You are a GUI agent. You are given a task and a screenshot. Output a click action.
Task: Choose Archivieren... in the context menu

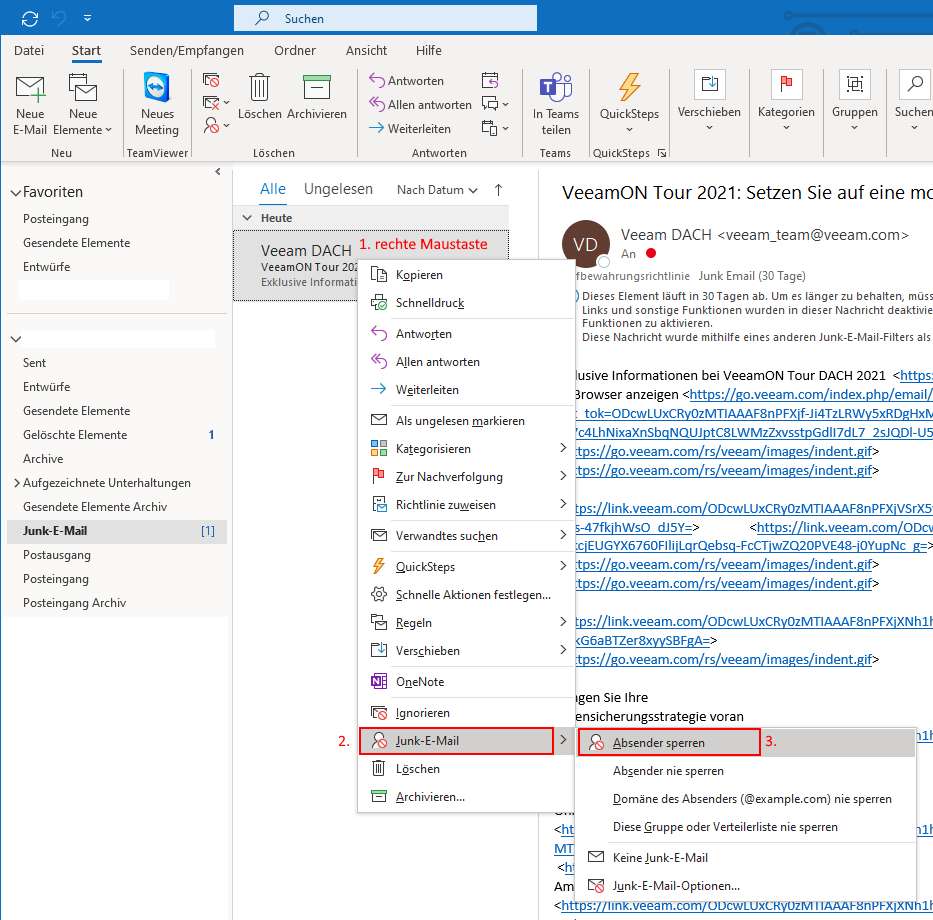(x=466, y=796)
